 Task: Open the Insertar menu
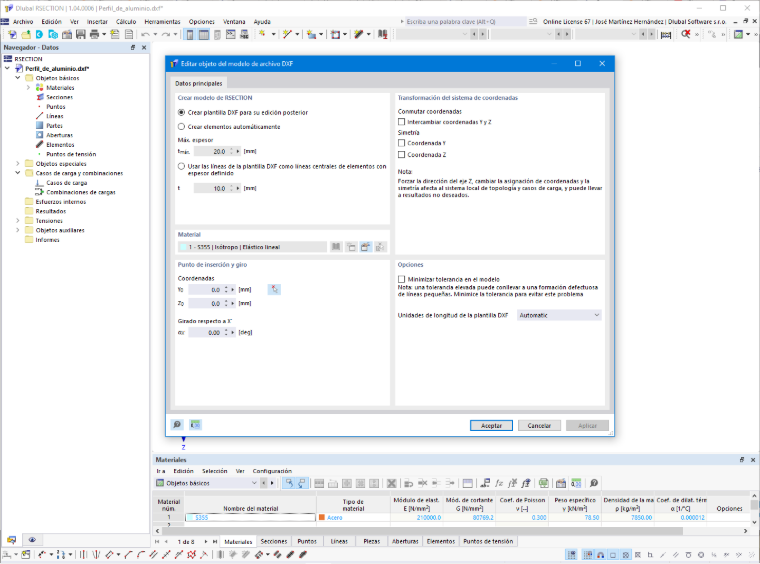97,22
